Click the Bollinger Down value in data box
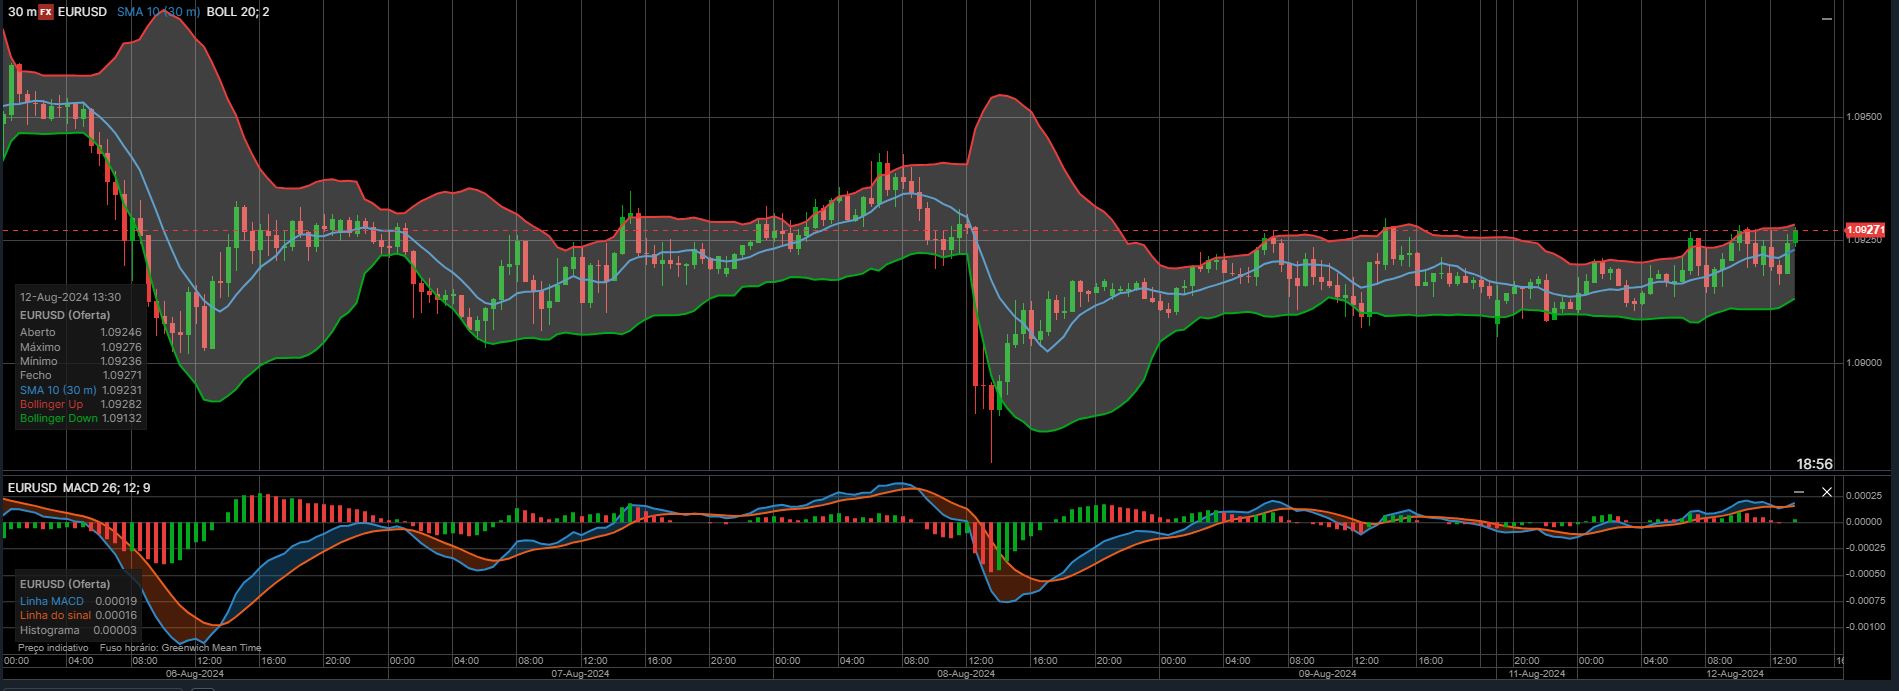1899x691 pixels. click(x=121, y=418)
